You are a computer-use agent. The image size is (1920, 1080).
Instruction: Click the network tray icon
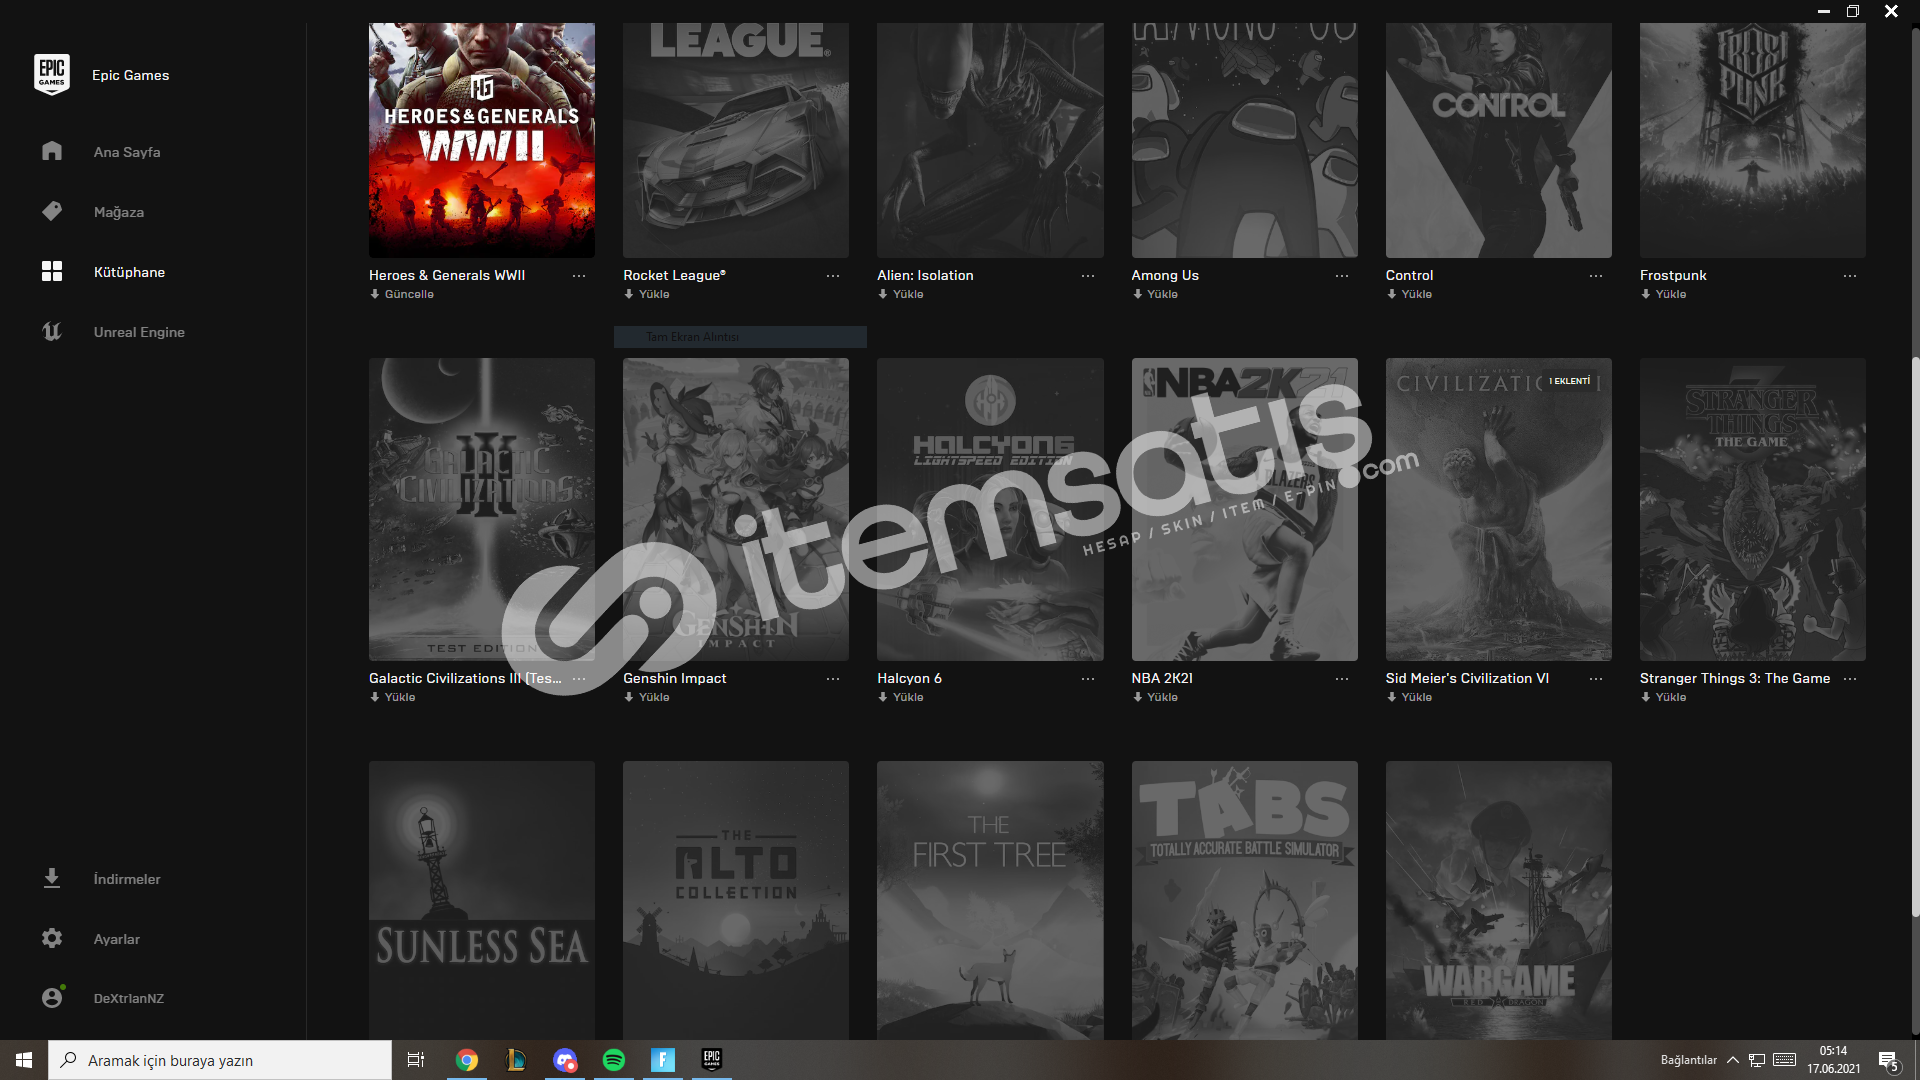point(1757,1060)
